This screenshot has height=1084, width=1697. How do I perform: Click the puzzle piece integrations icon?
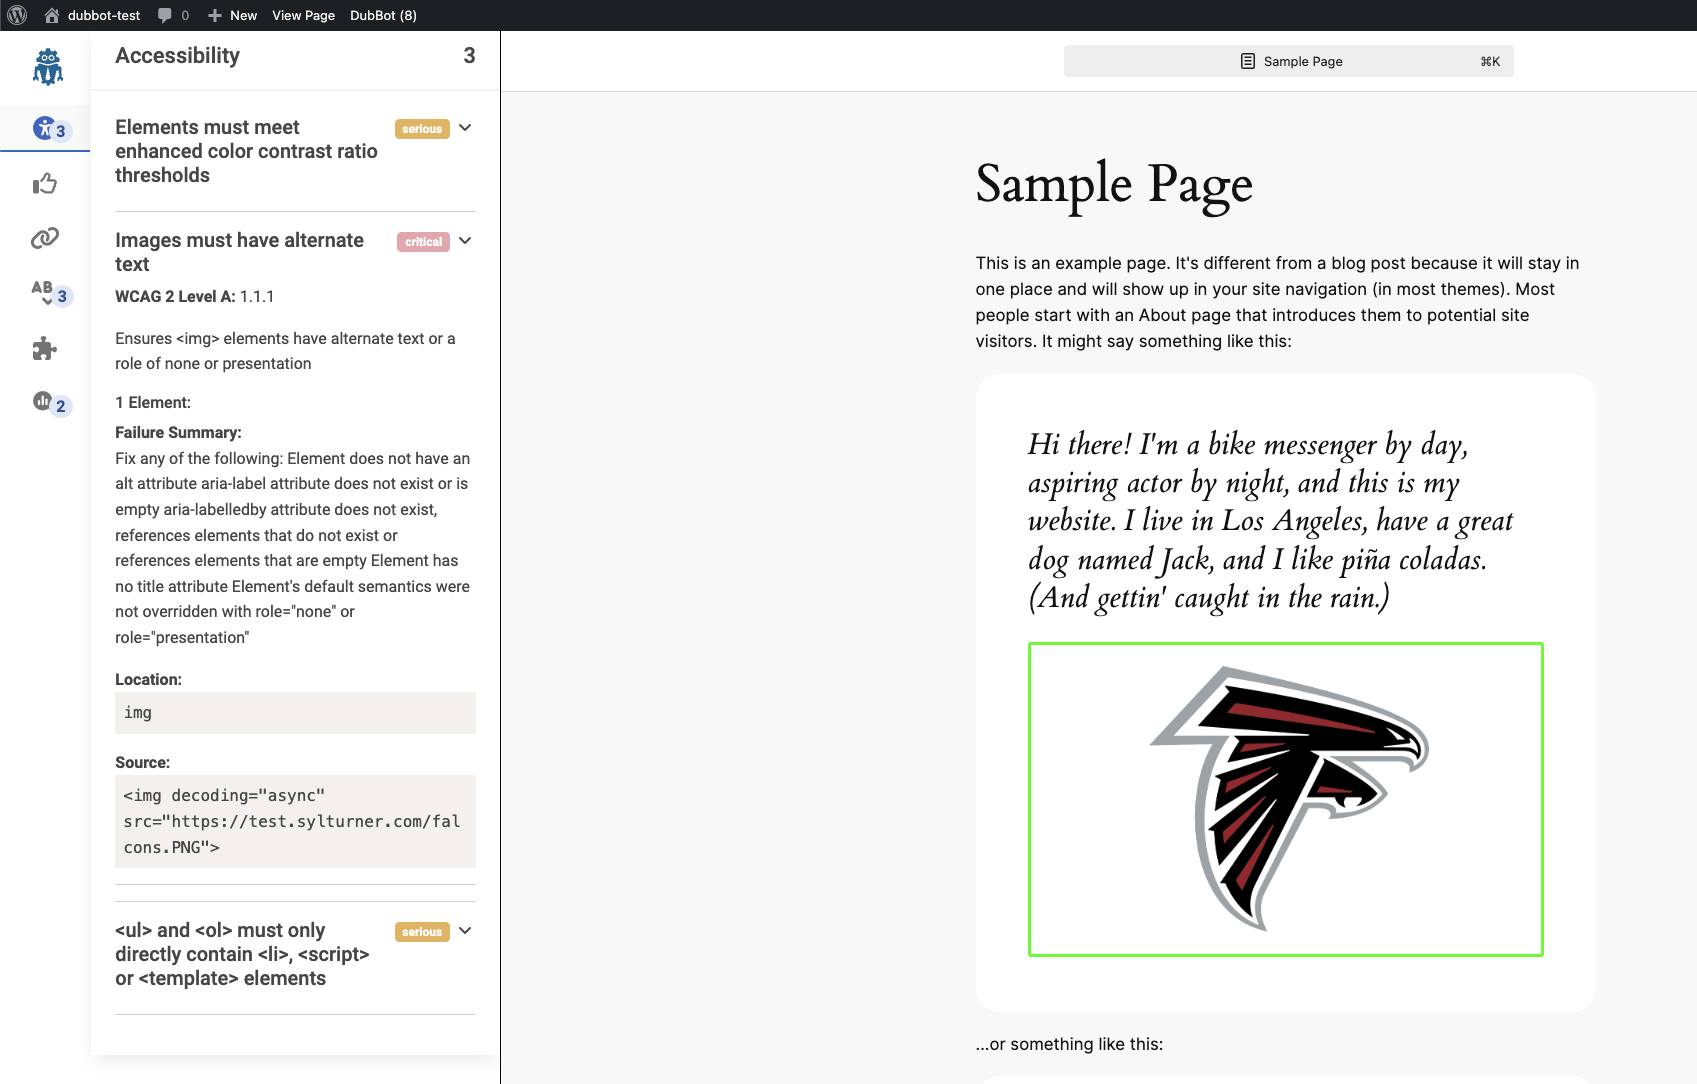[x=44, y=349]
